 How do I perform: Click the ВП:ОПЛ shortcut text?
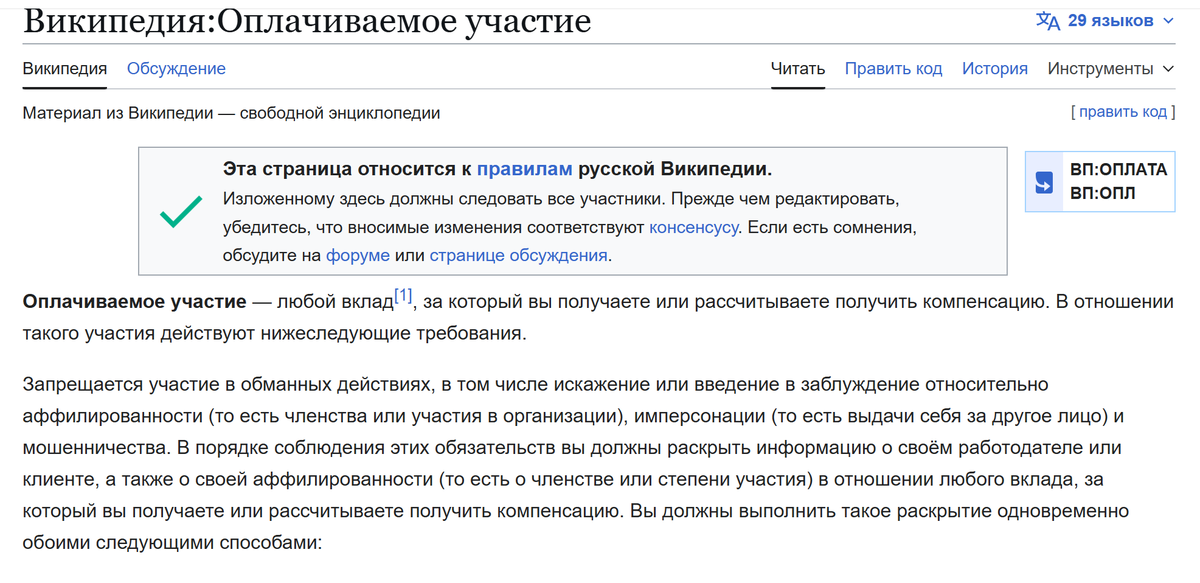coord(1102,194)
